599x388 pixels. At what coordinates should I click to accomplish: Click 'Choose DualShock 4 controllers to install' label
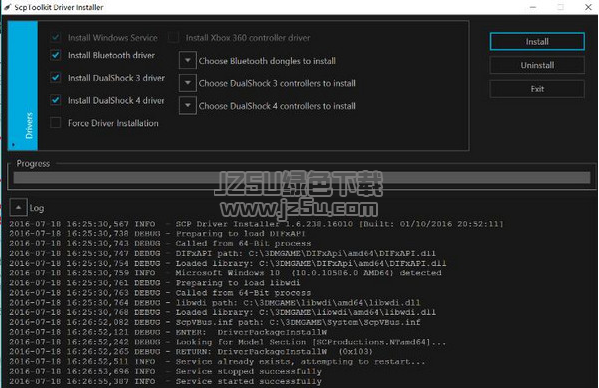tap(277, 106)
